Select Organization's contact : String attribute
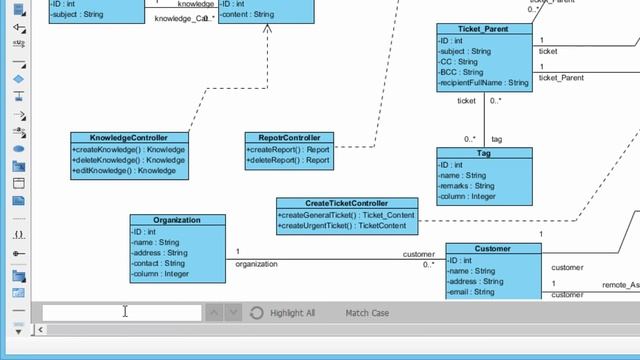 click(x=158, y=264)
